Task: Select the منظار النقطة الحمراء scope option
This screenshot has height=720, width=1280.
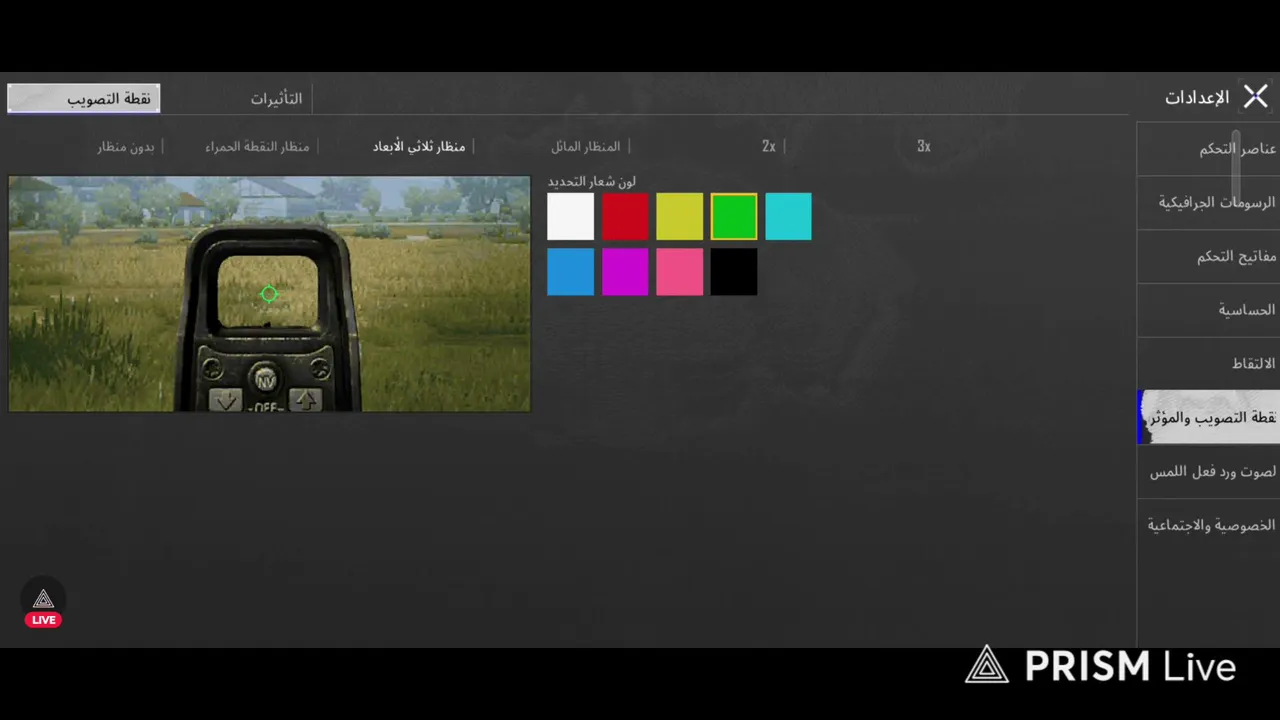Action: (x=257, y=146)
